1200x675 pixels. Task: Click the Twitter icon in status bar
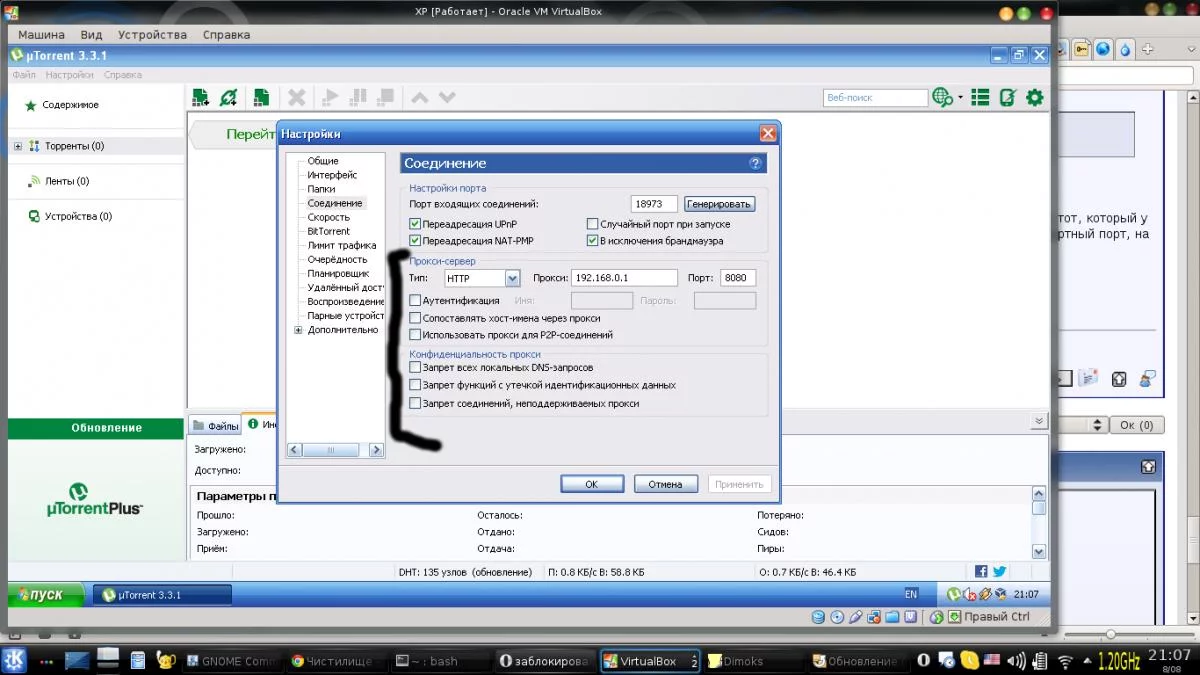coord(999,571)
